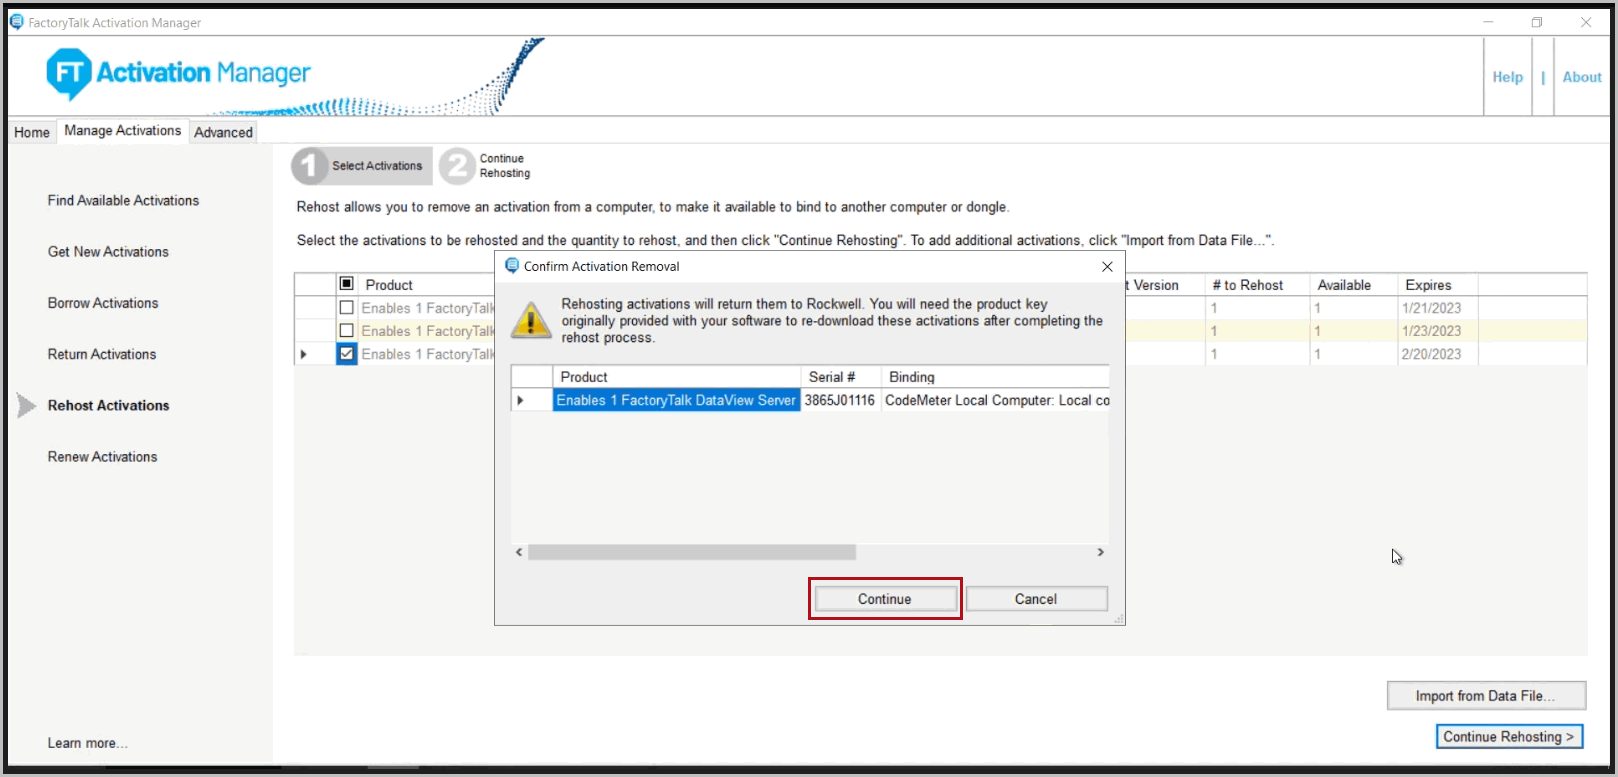
Task: Click serial number 3865J01116
Action: [x=840, y=400]
